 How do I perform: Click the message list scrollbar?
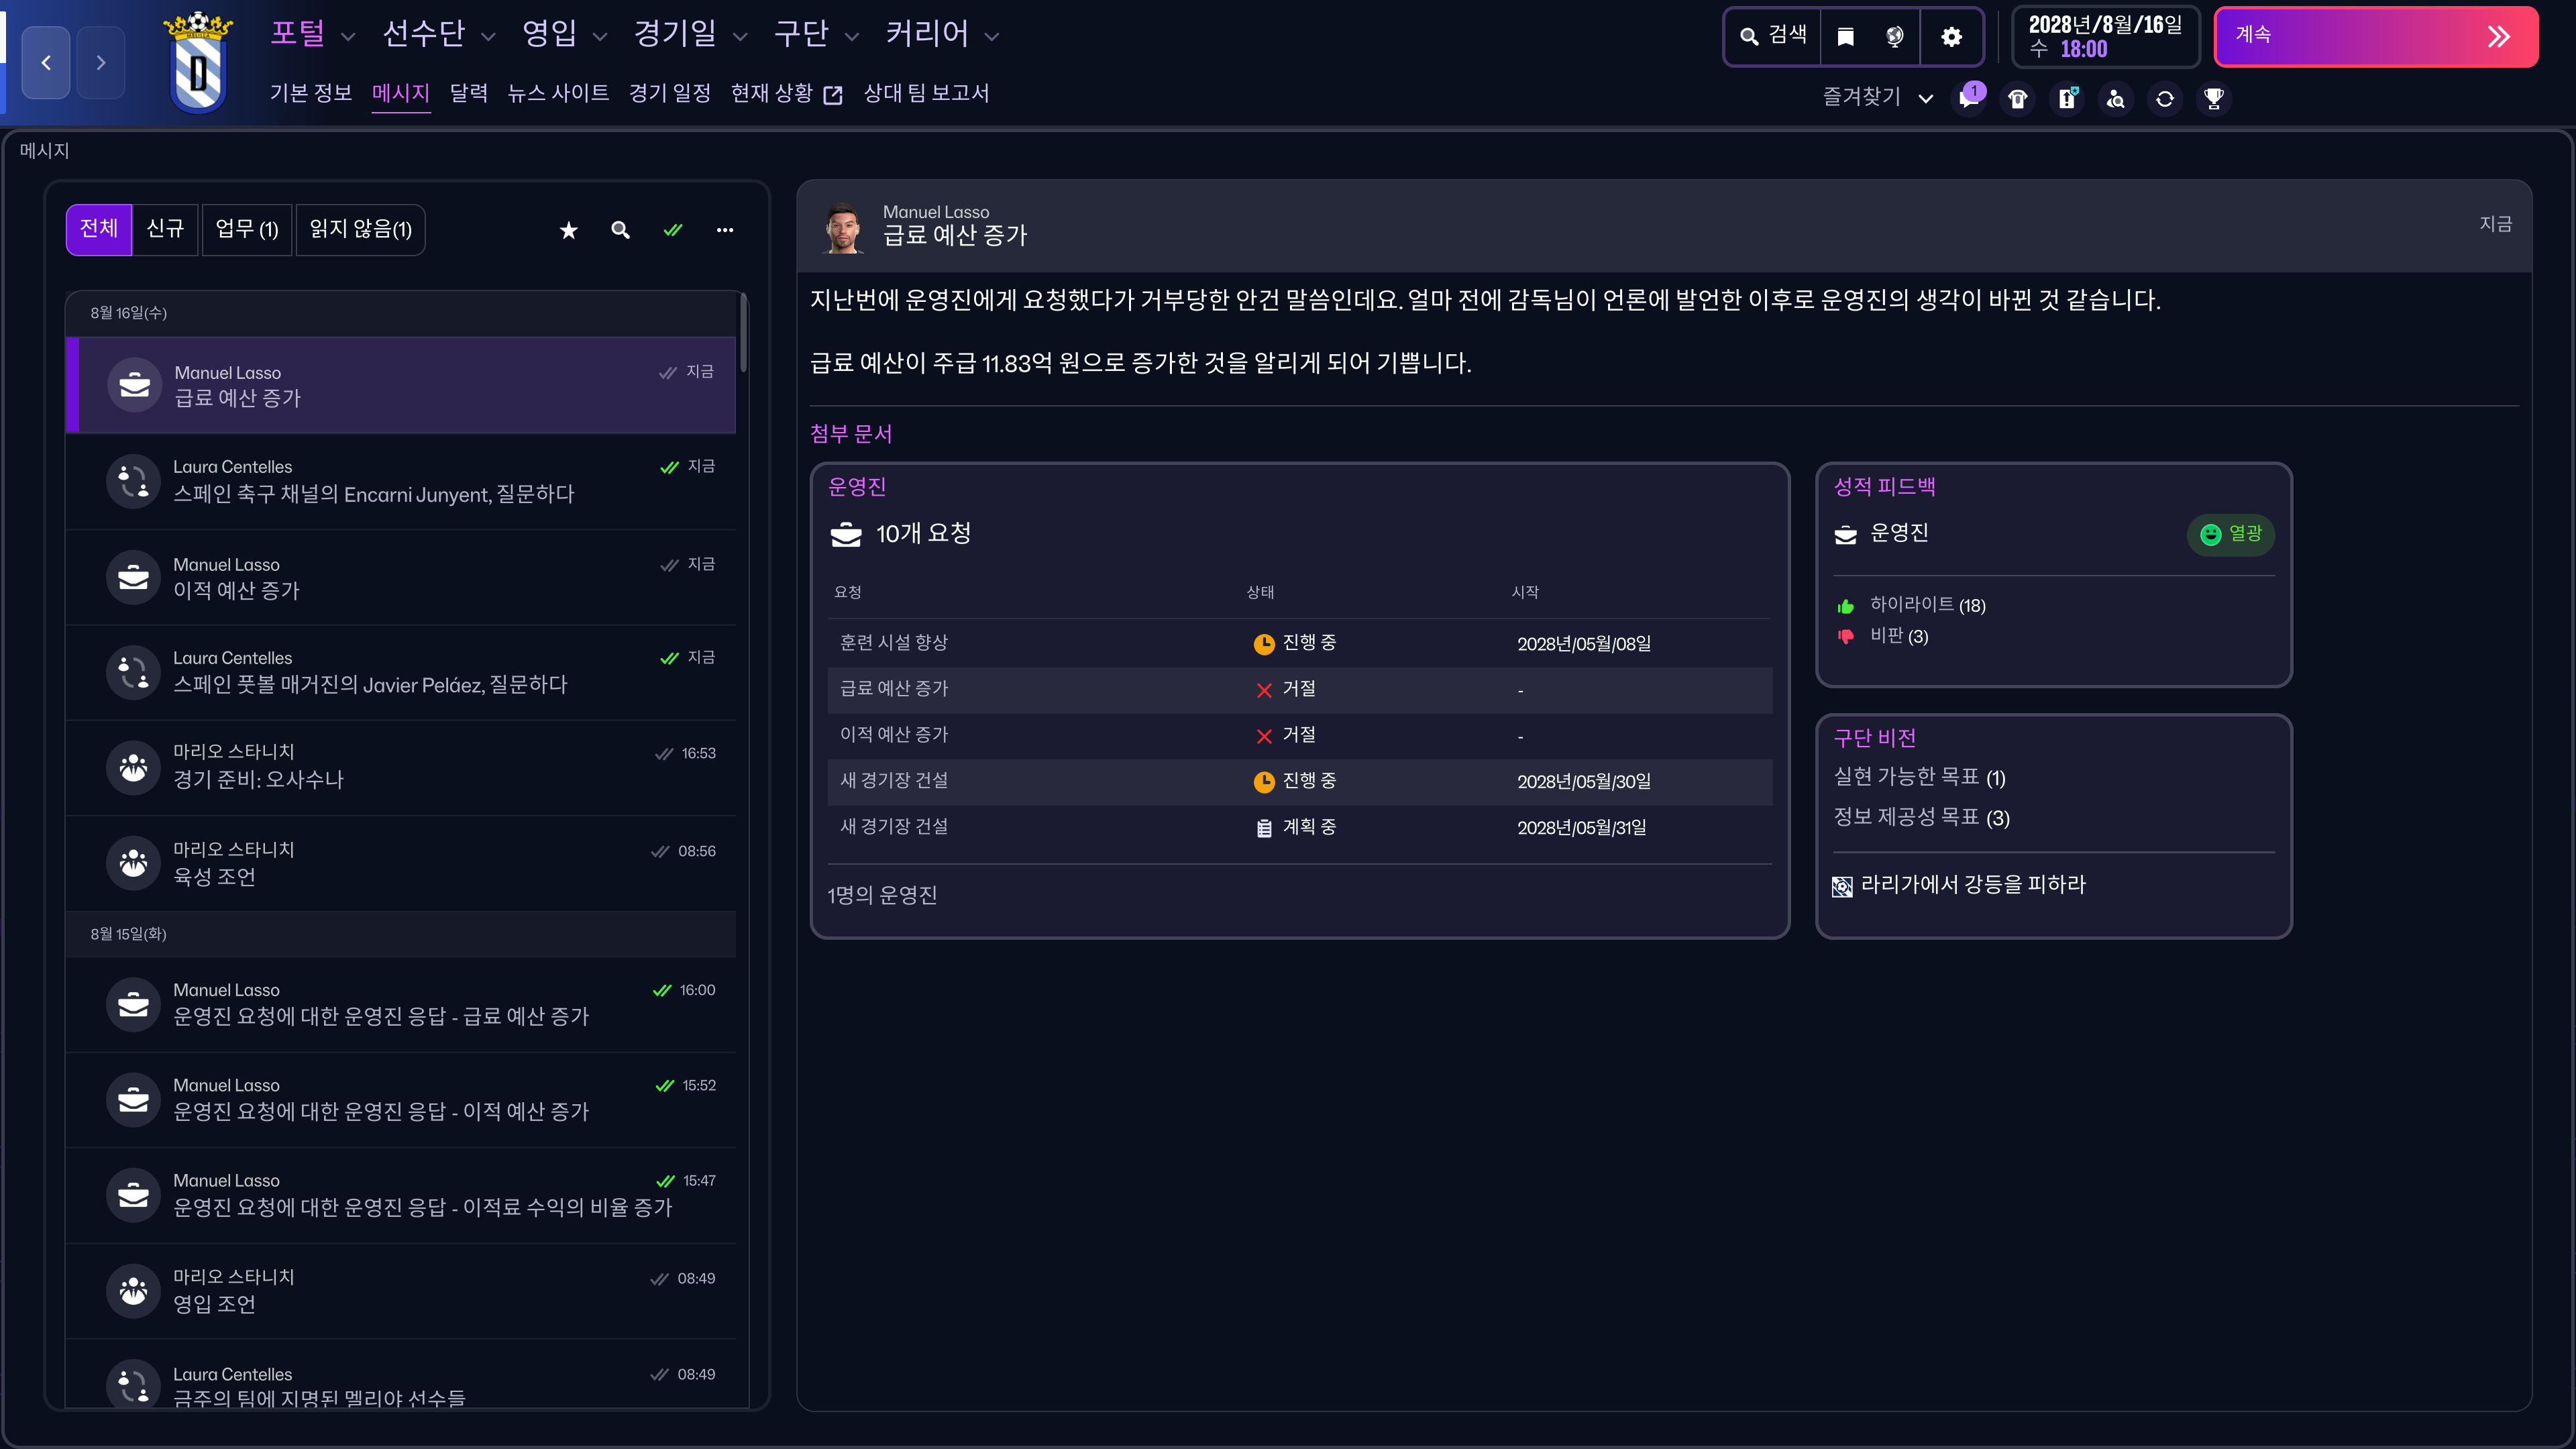point(743,334)
